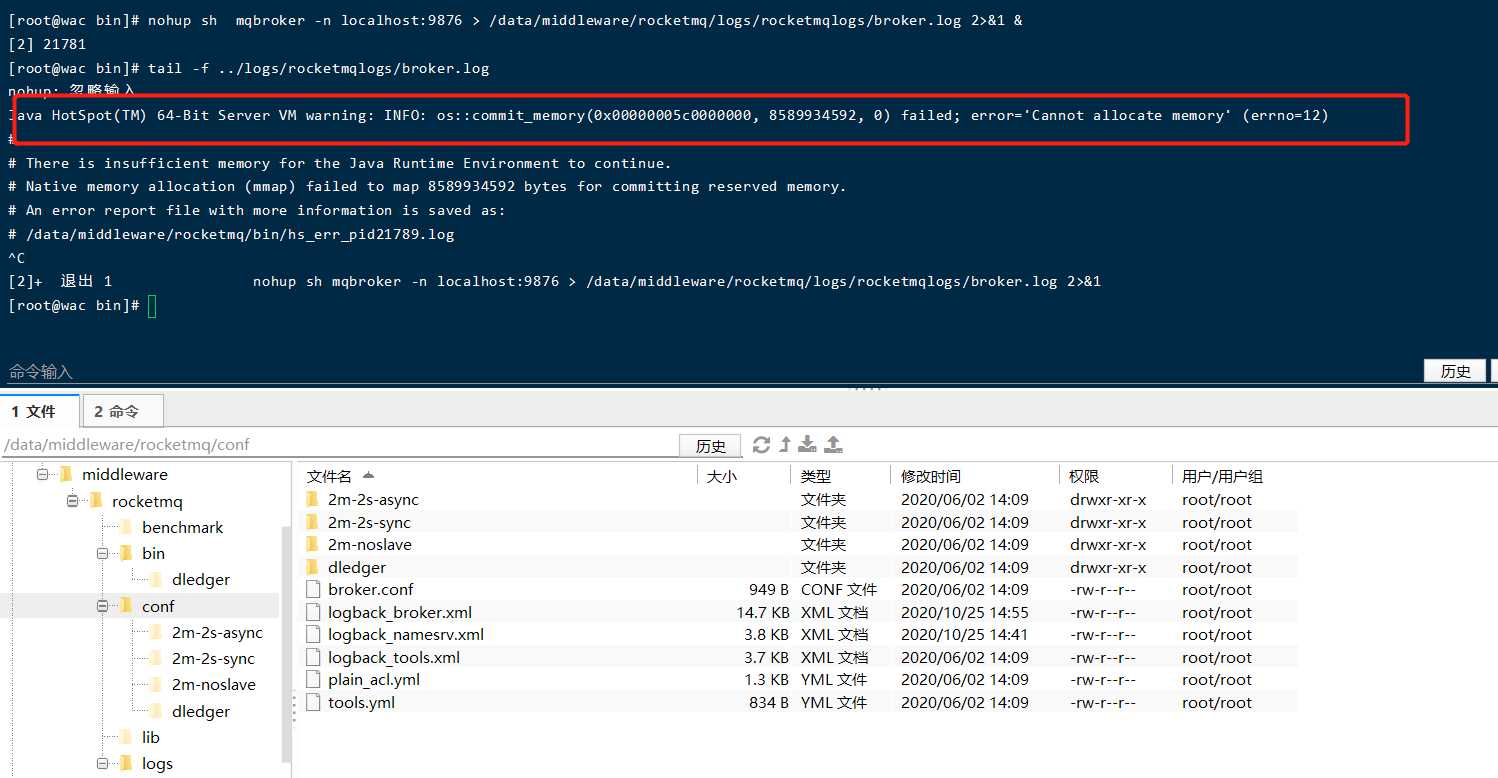This screenshot has width=1498, height=778.
Task: Click the 949 B size value
Action: tap(769, 589)
